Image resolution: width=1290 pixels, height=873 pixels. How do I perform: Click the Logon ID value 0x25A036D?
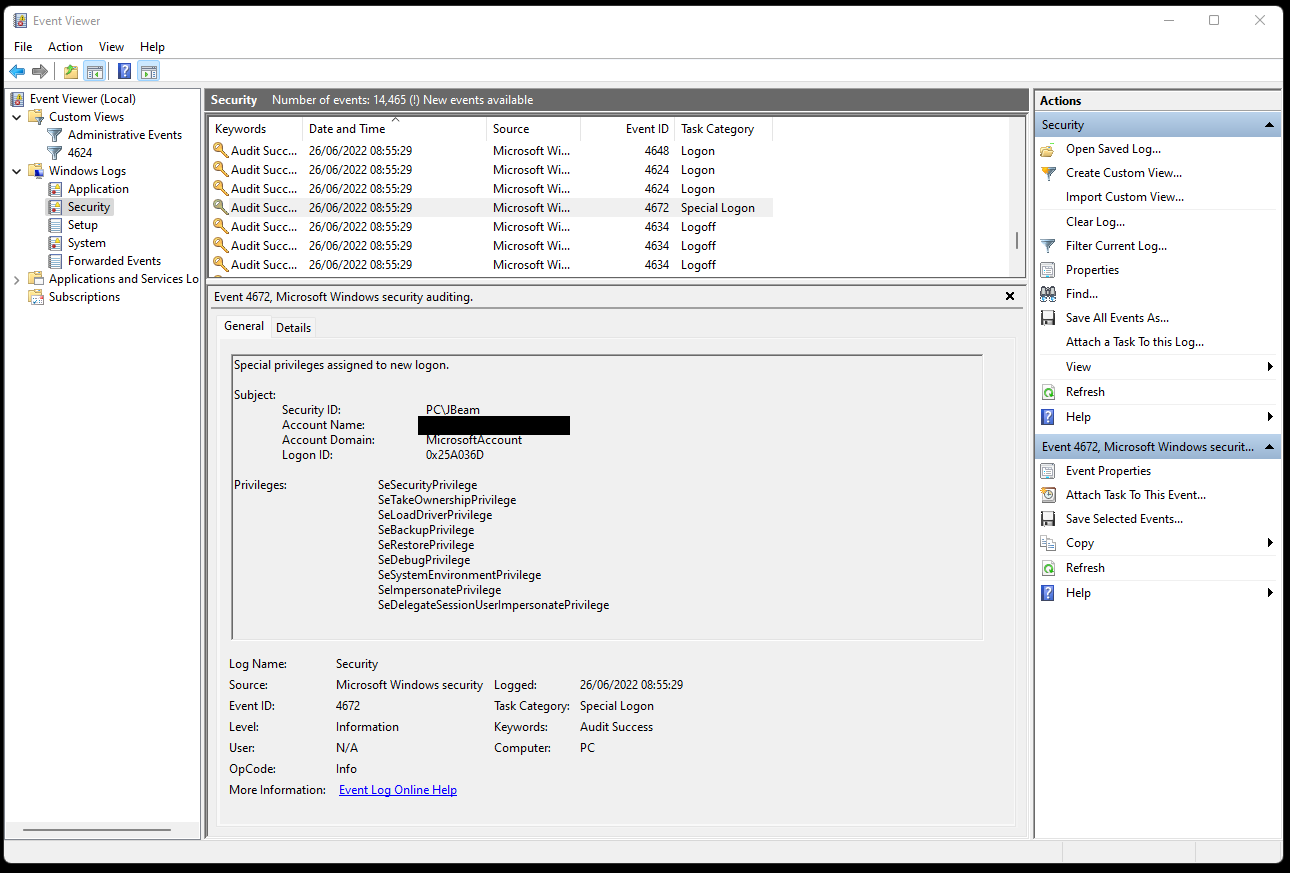(455, 455)
